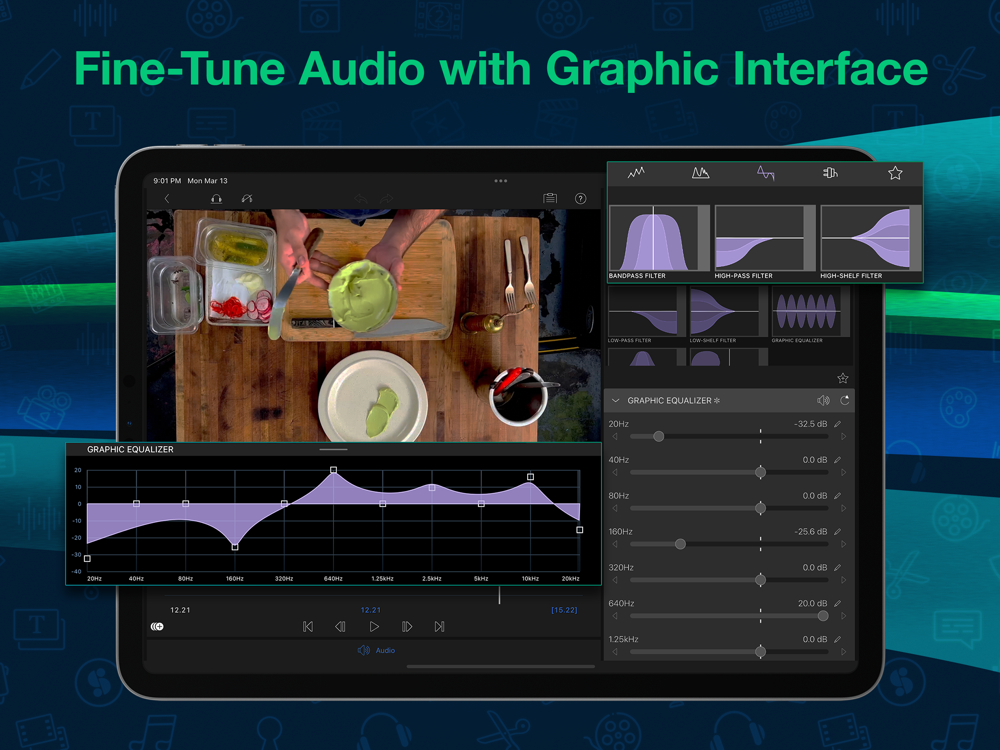Screen dimensions: 1000x750
Task: Undo the last edit
Action: click(361, 198)
